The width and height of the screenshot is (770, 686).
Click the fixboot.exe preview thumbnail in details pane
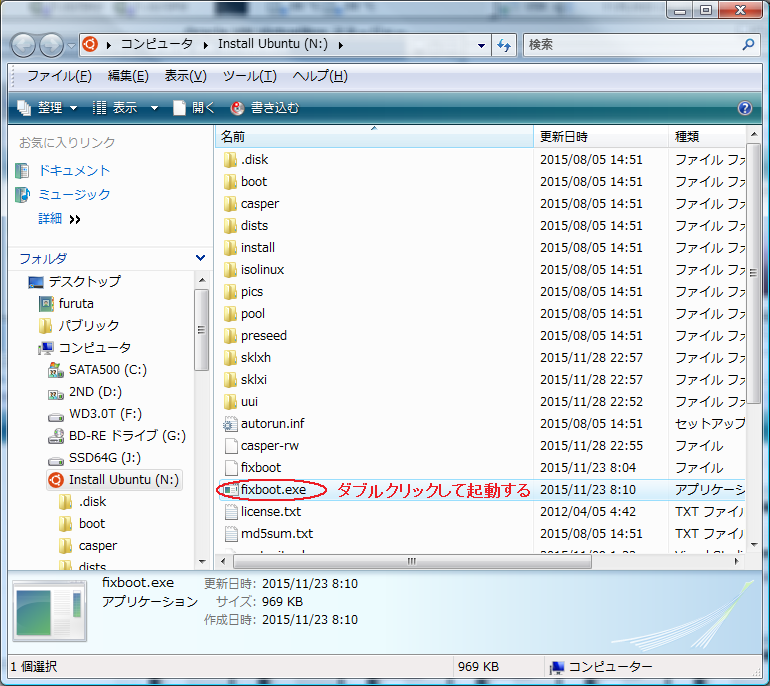50,612
